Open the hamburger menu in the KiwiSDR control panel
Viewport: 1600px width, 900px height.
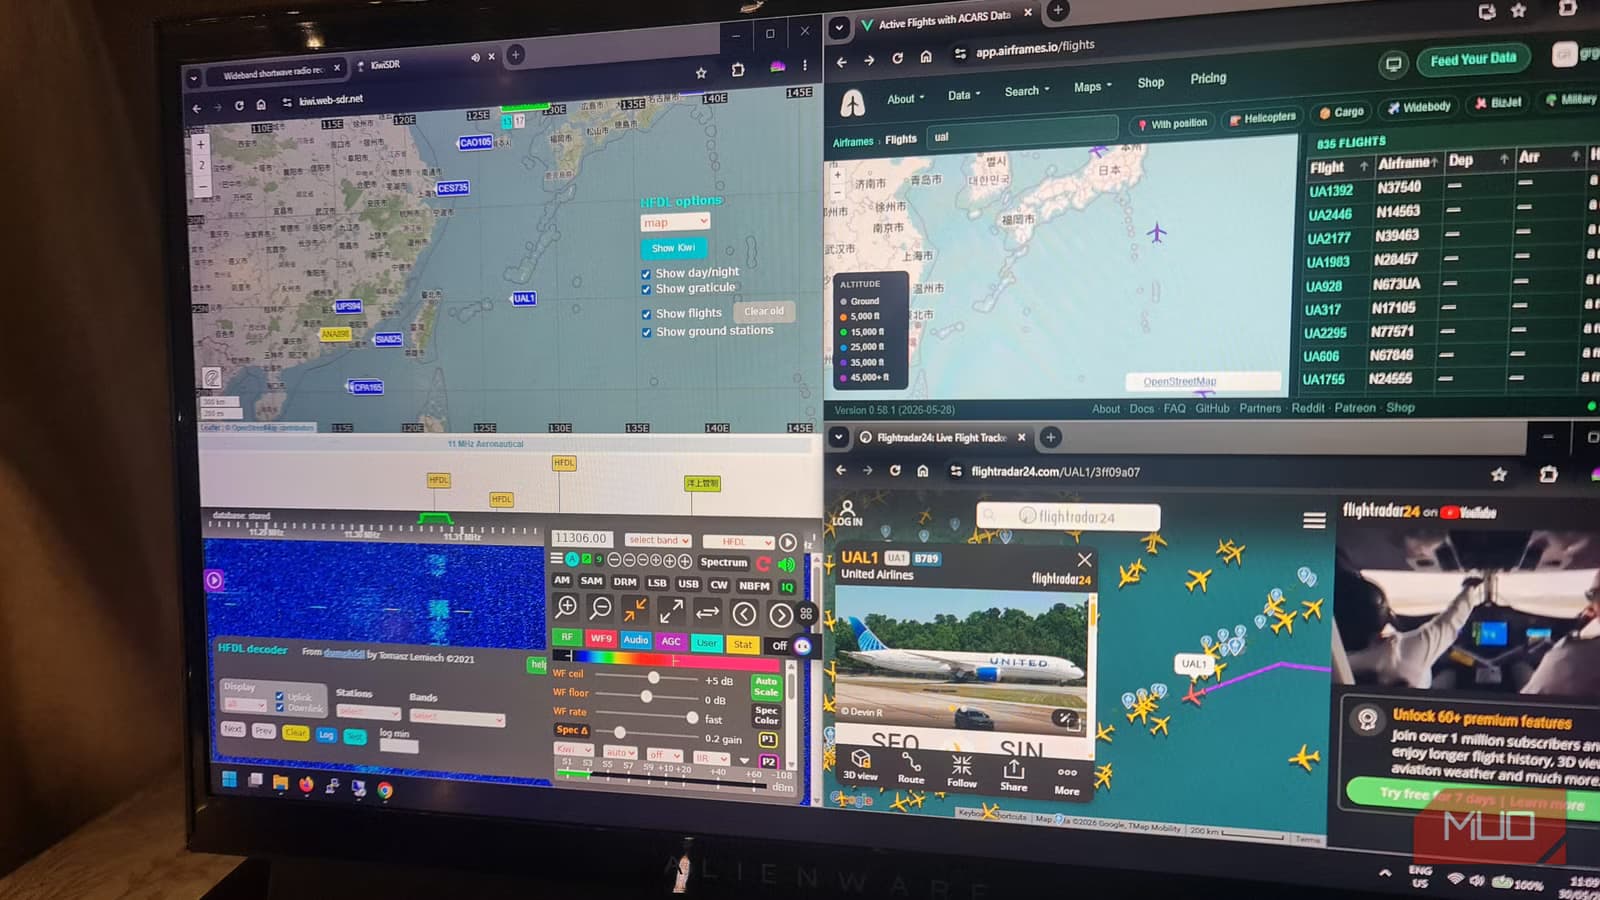(557, 559)
